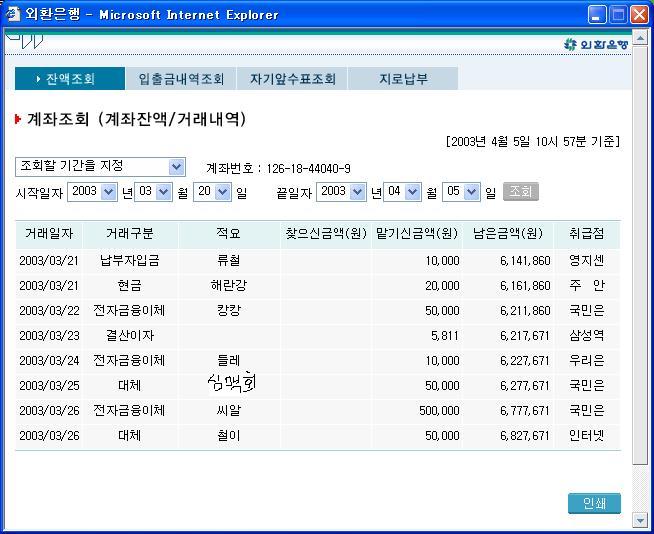
Task: Click the logo graphic at top left
Action: [x=25, y=41]
